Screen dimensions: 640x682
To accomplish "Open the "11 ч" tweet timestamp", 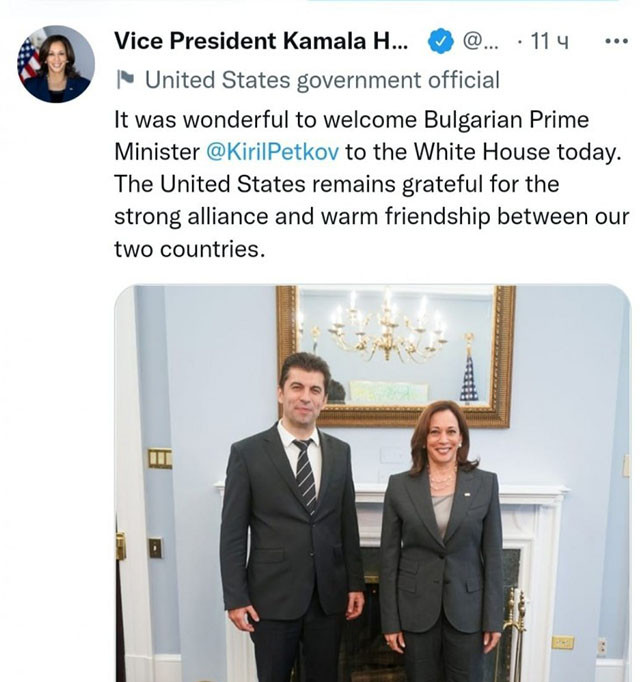I will click(550, 42).
